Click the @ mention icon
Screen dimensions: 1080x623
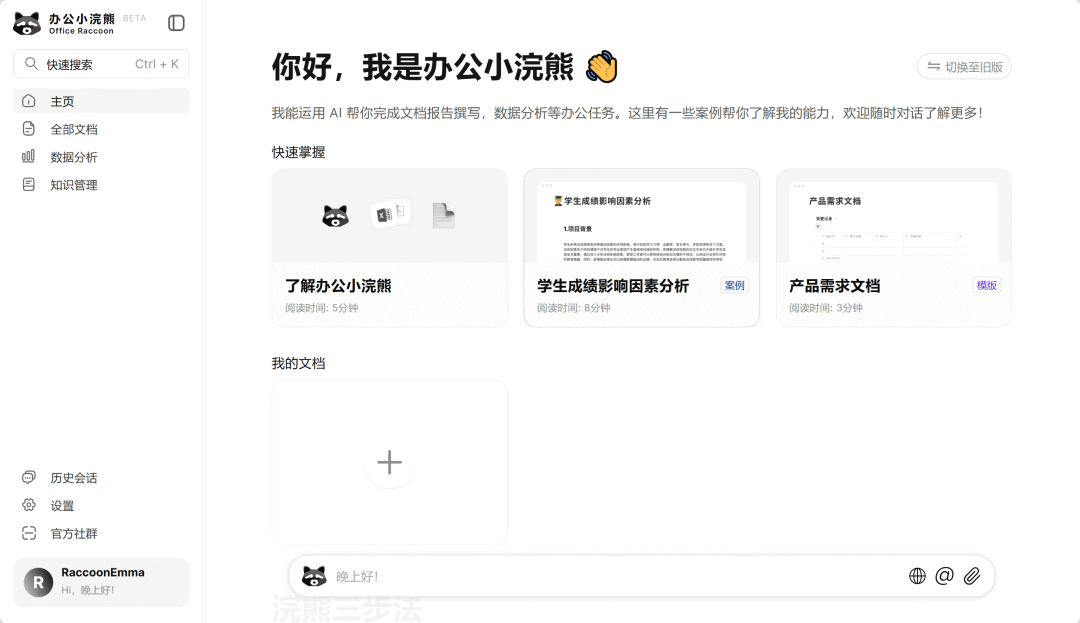tap(944, 576)
